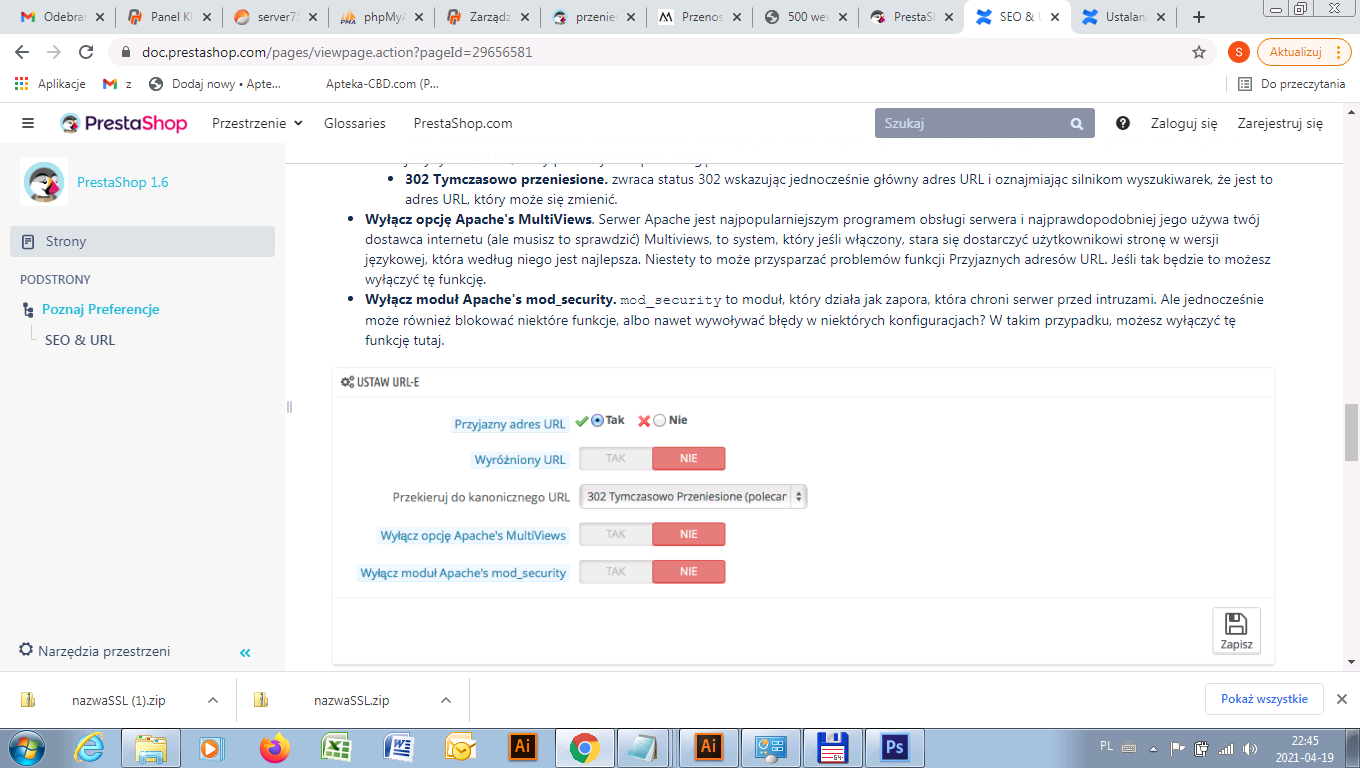This screenshot has width=1360, height=768.
Task: Open Poznaj Preferencje page link
Action: (x=101, y=310)
